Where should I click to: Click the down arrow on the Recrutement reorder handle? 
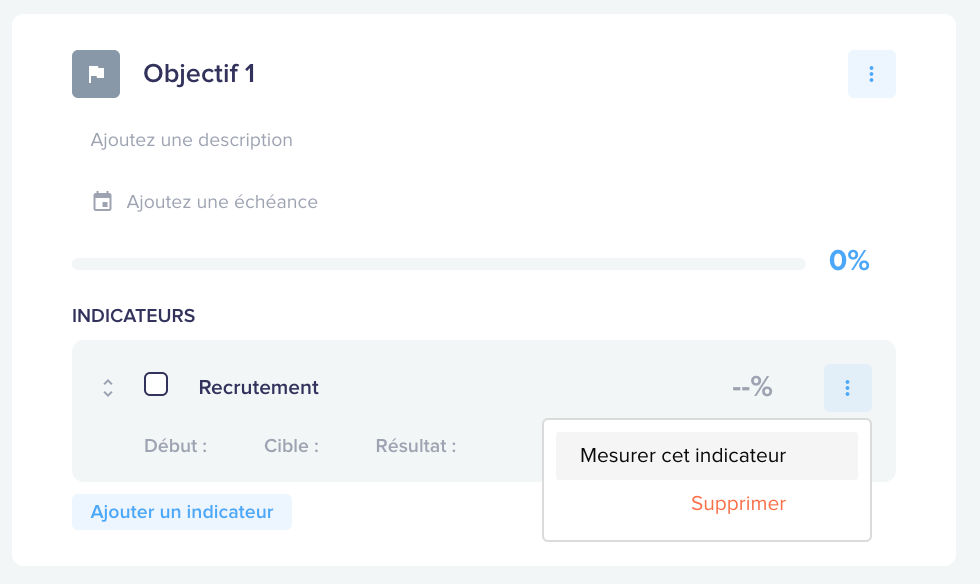108,394
